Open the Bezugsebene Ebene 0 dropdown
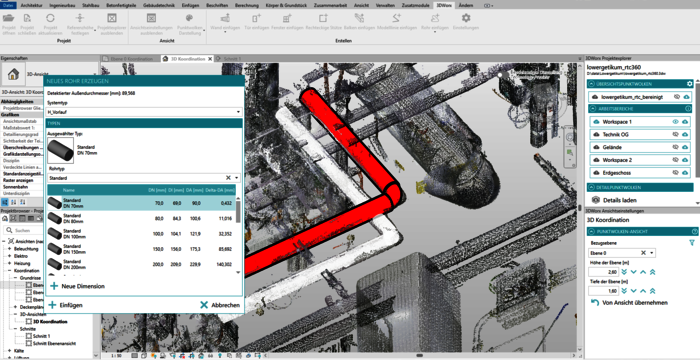The width and height of the screenshot is (700, 360). click(652, 253)
